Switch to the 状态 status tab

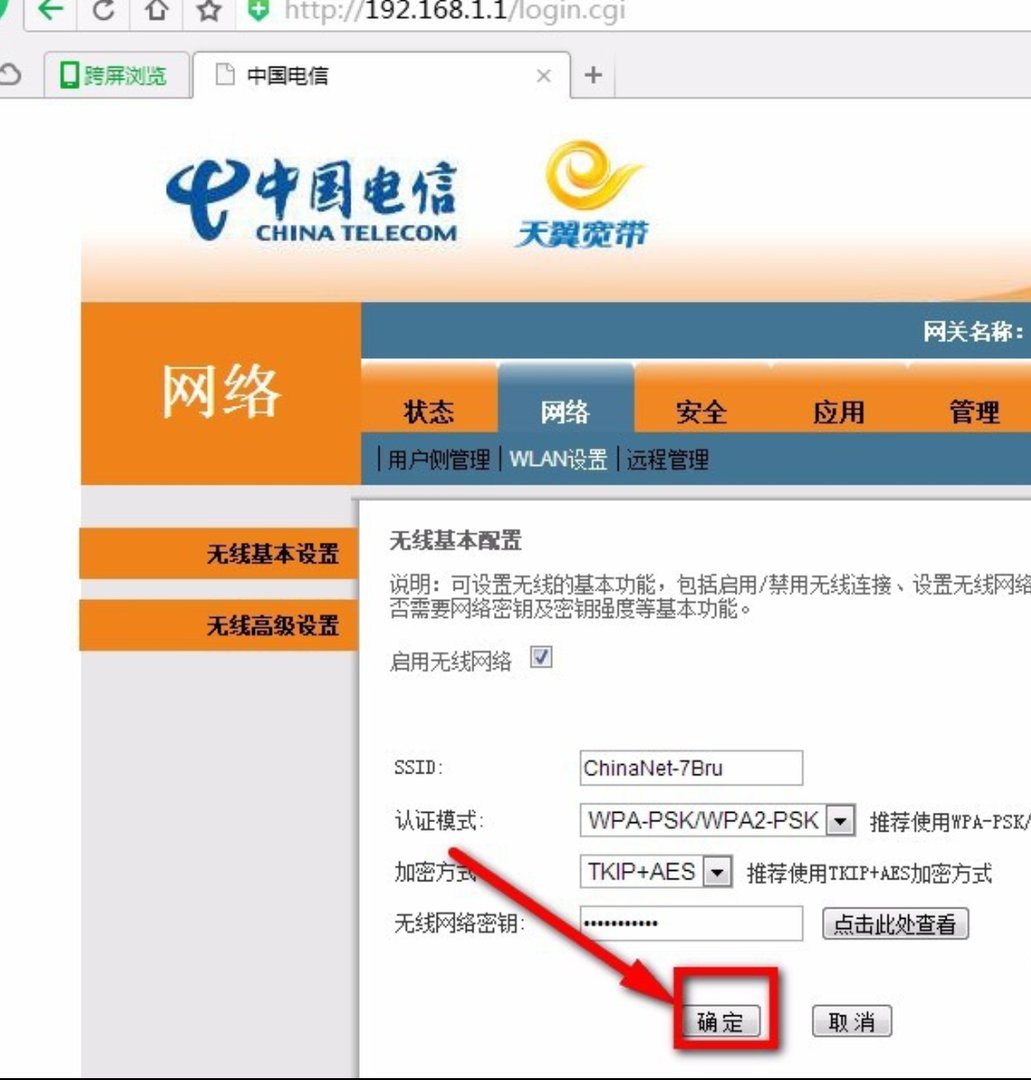[x=428, y=411]
